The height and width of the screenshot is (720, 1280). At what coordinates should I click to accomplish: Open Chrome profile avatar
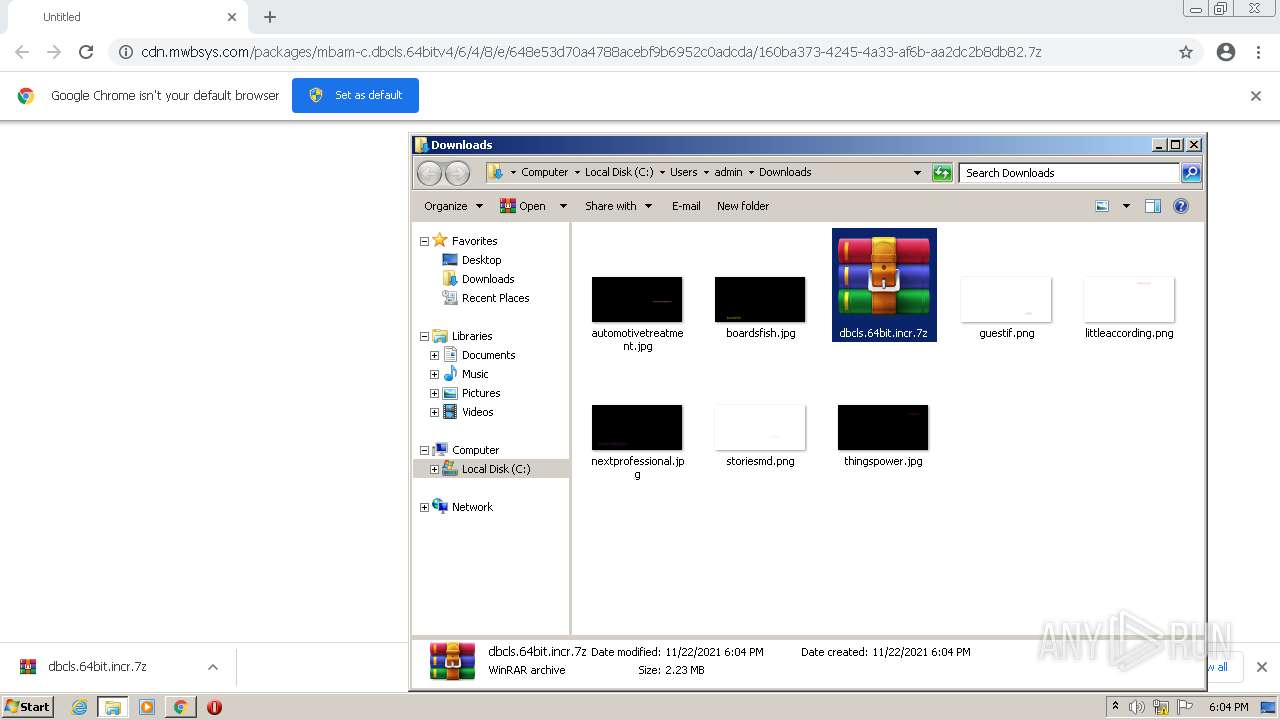[1226, 52]
